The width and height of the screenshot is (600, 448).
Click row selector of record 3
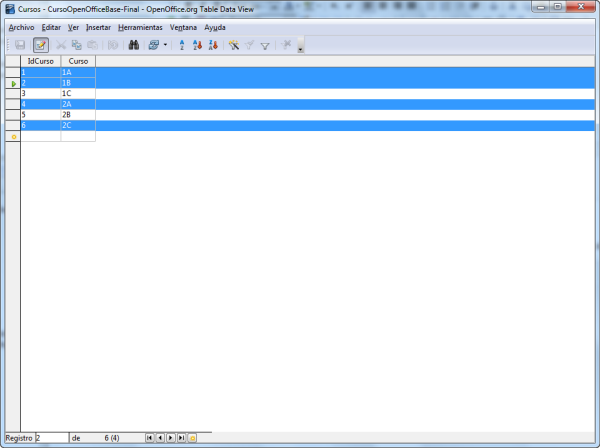click(13, 93)
